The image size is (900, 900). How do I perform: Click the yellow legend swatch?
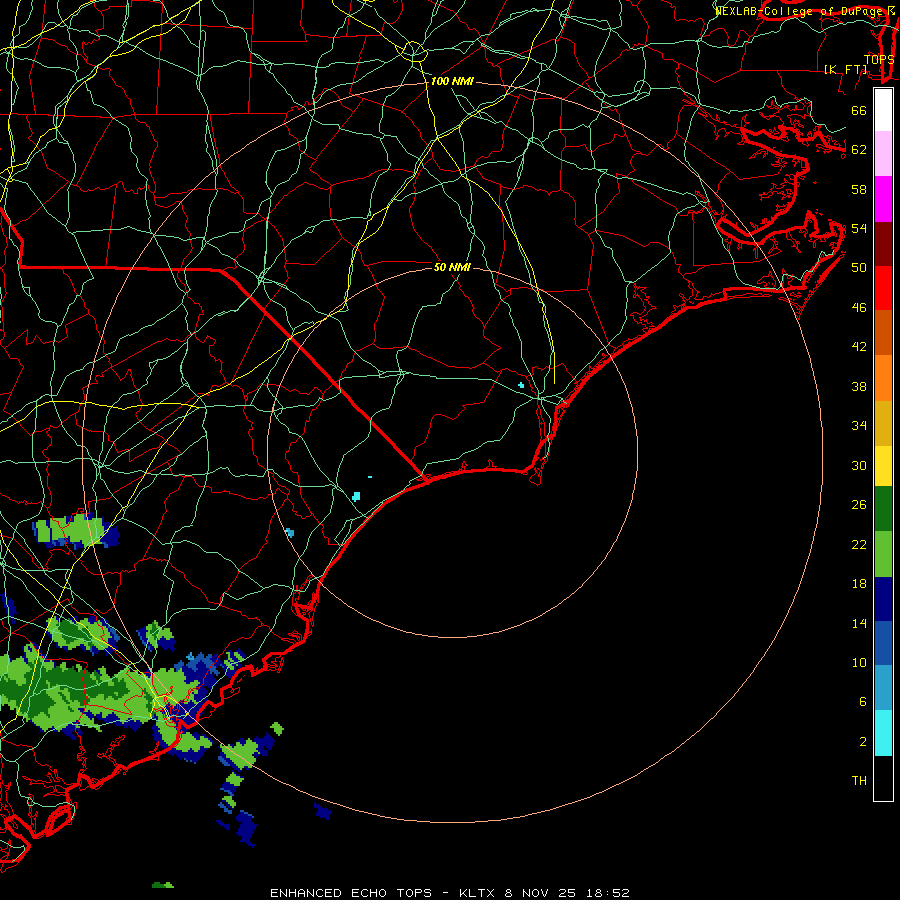(x=883, y=465)
